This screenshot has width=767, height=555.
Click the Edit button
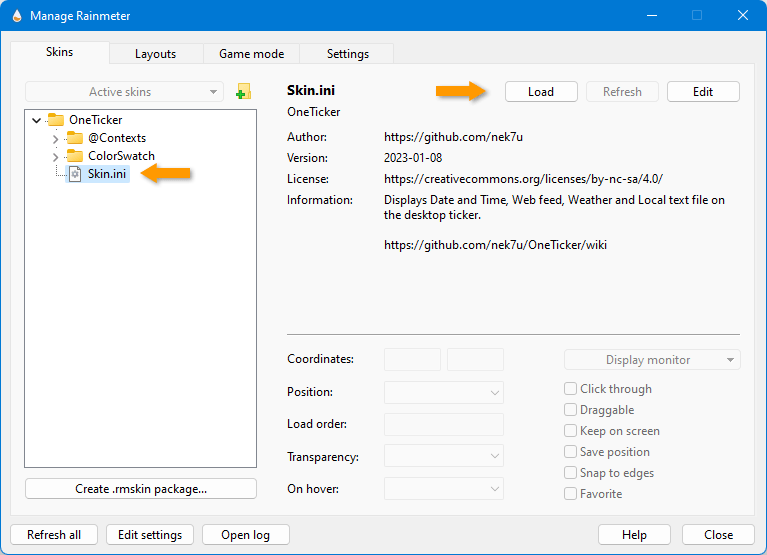point(703,91)
